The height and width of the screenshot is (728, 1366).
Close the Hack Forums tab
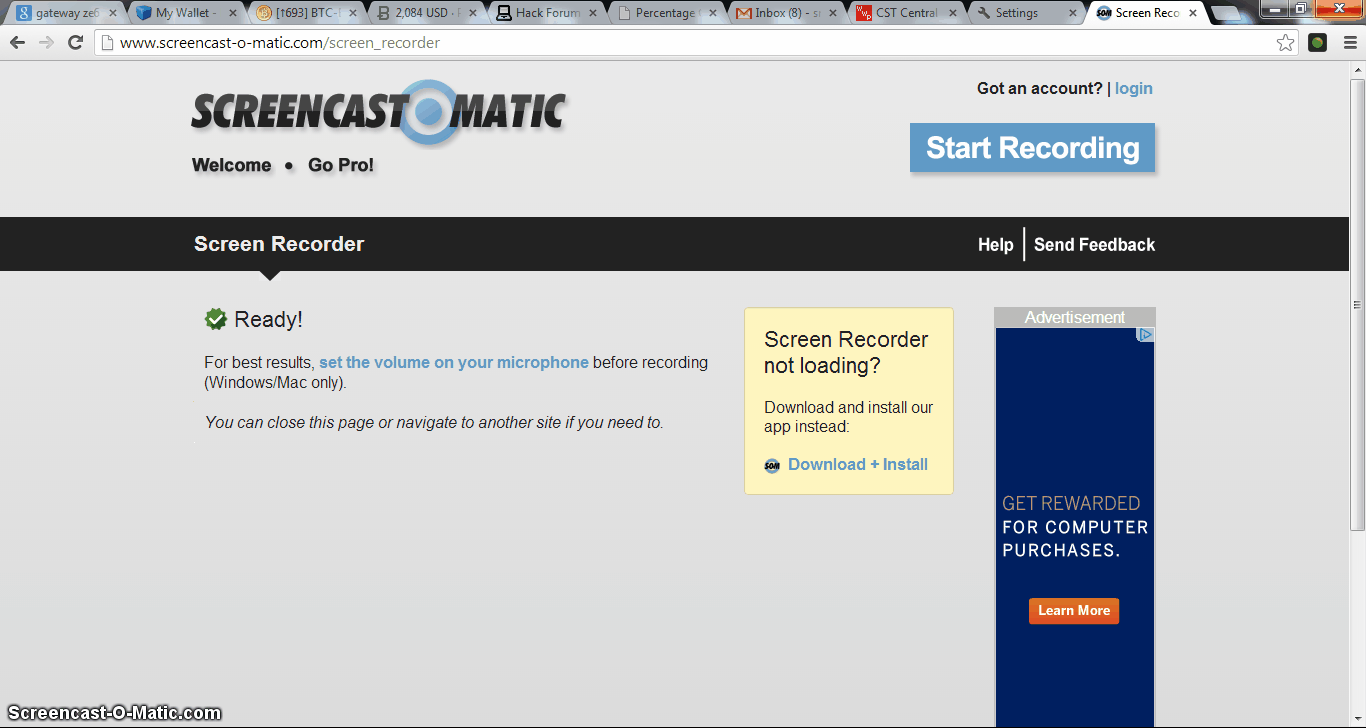tap(592, 13)
